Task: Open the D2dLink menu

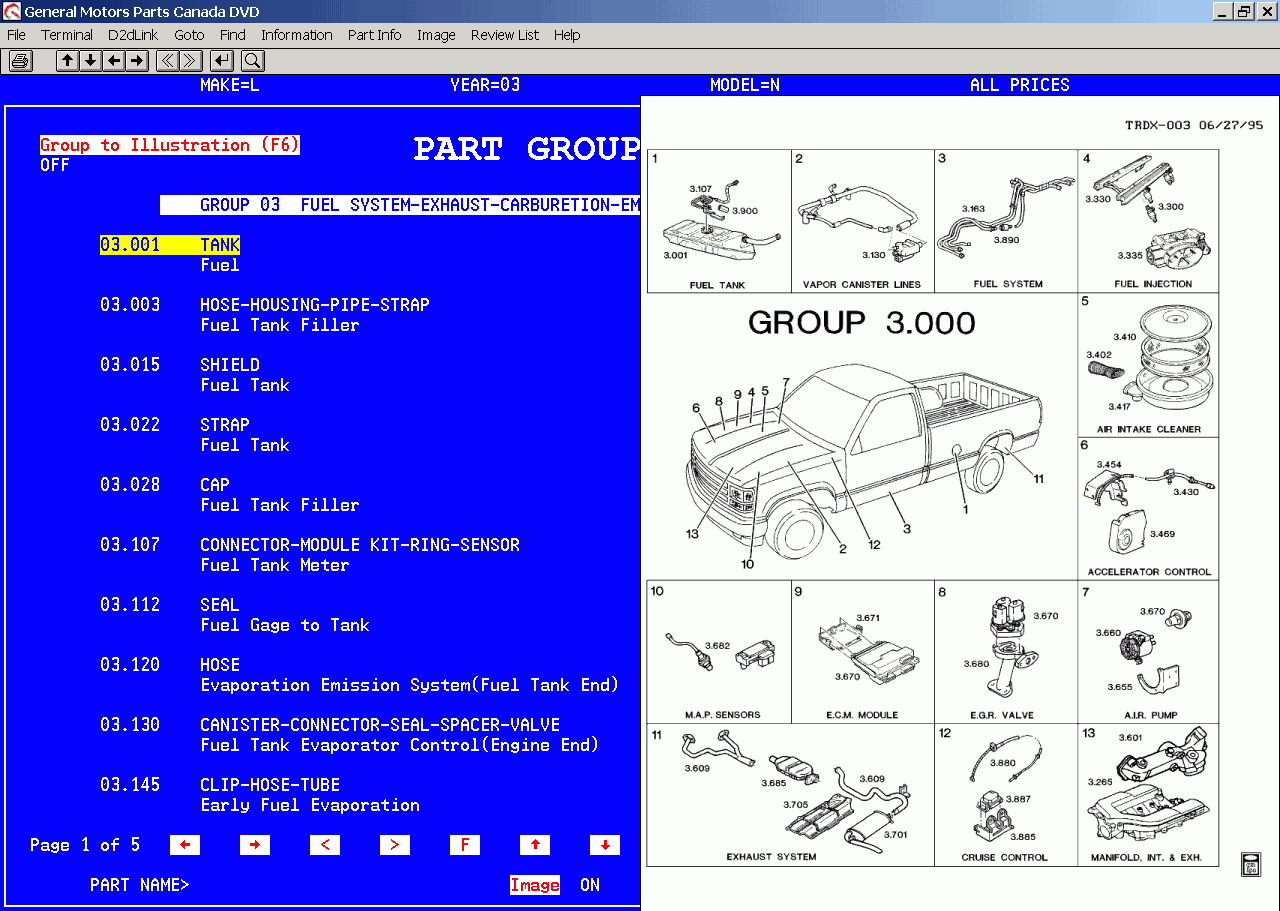Action: coord(133,35)
